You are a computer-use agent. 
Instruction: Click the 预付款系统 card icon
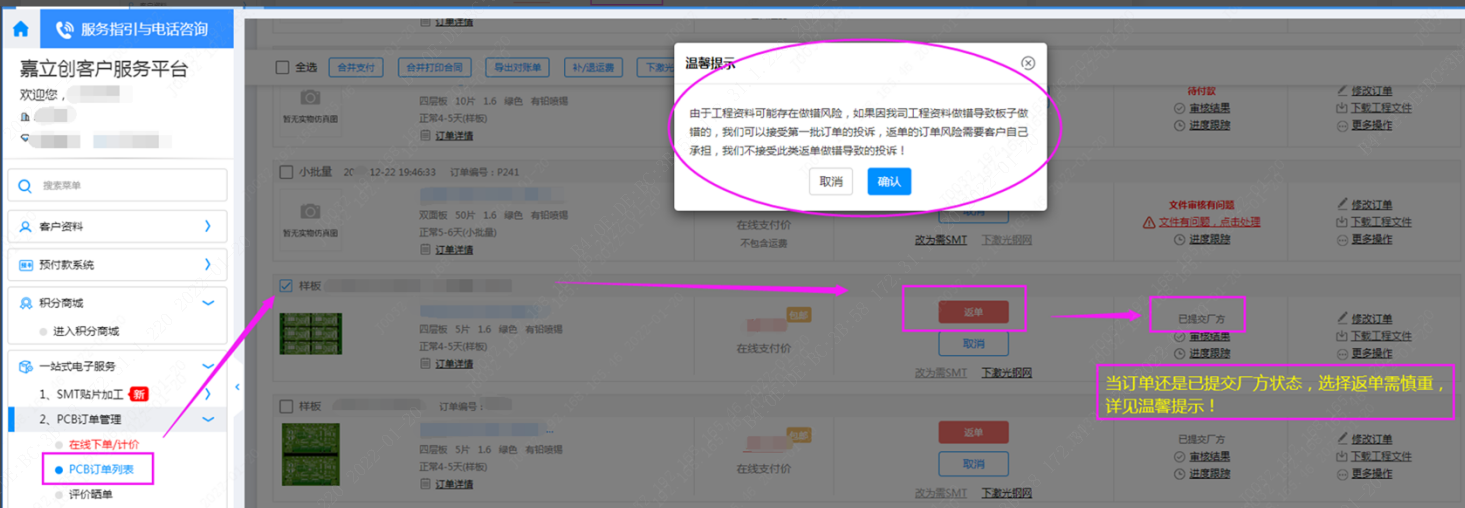click(x=26, y=265)
